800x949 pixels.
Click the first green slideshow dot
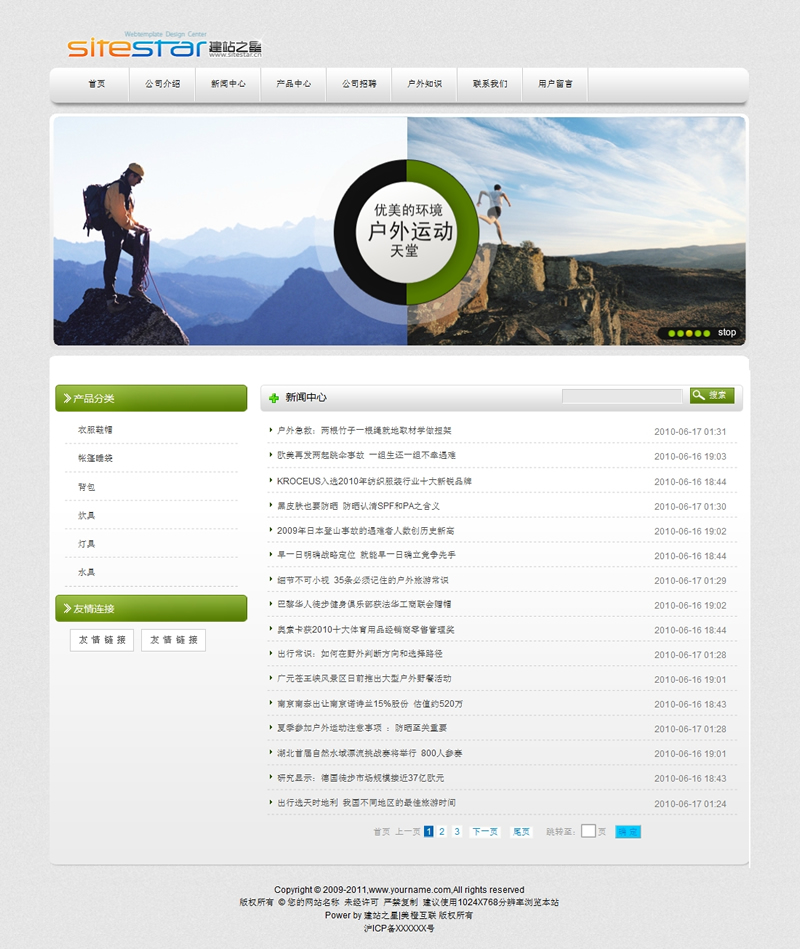tap(672, 333)
